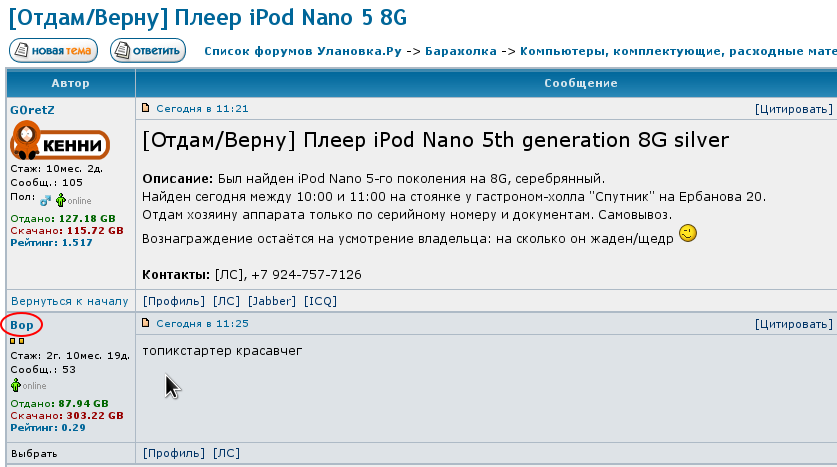Click the 'Рейтинг: 0.29' value
Viewport: 837px width, 467px height.
pos(48,428)
